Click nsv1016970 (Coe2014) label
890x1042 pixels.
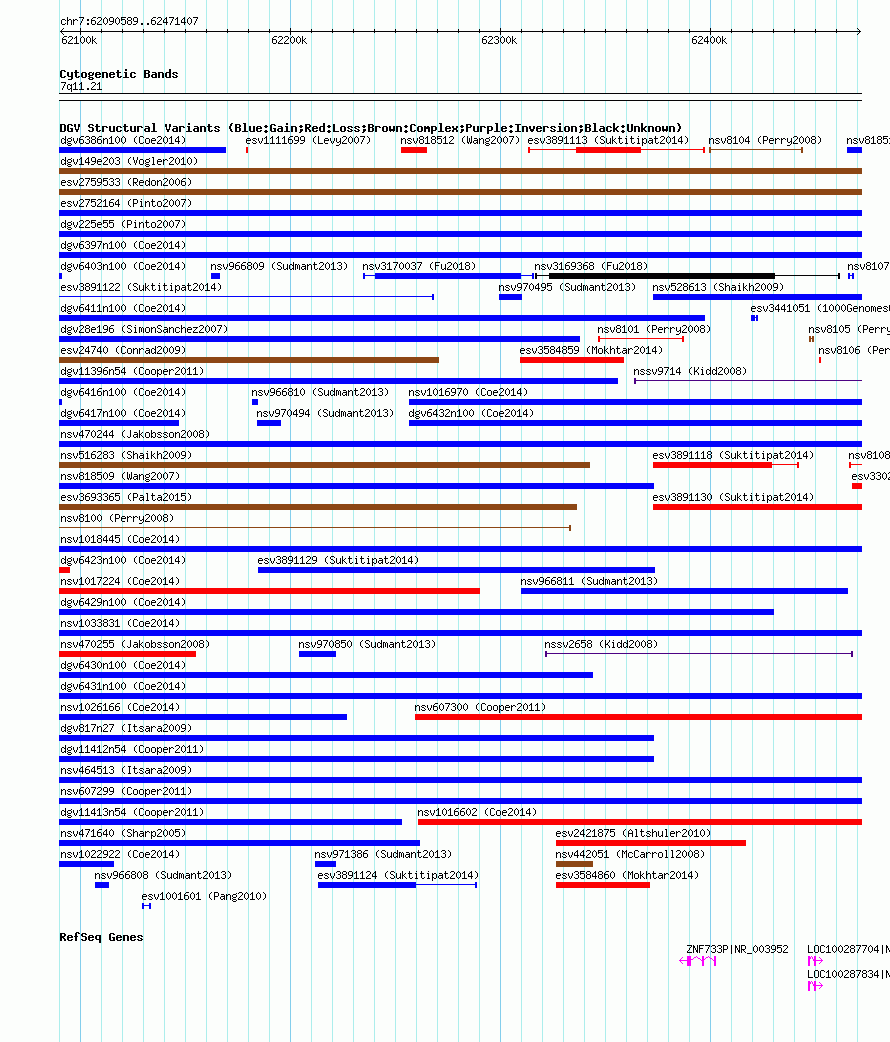coord(468,392)
